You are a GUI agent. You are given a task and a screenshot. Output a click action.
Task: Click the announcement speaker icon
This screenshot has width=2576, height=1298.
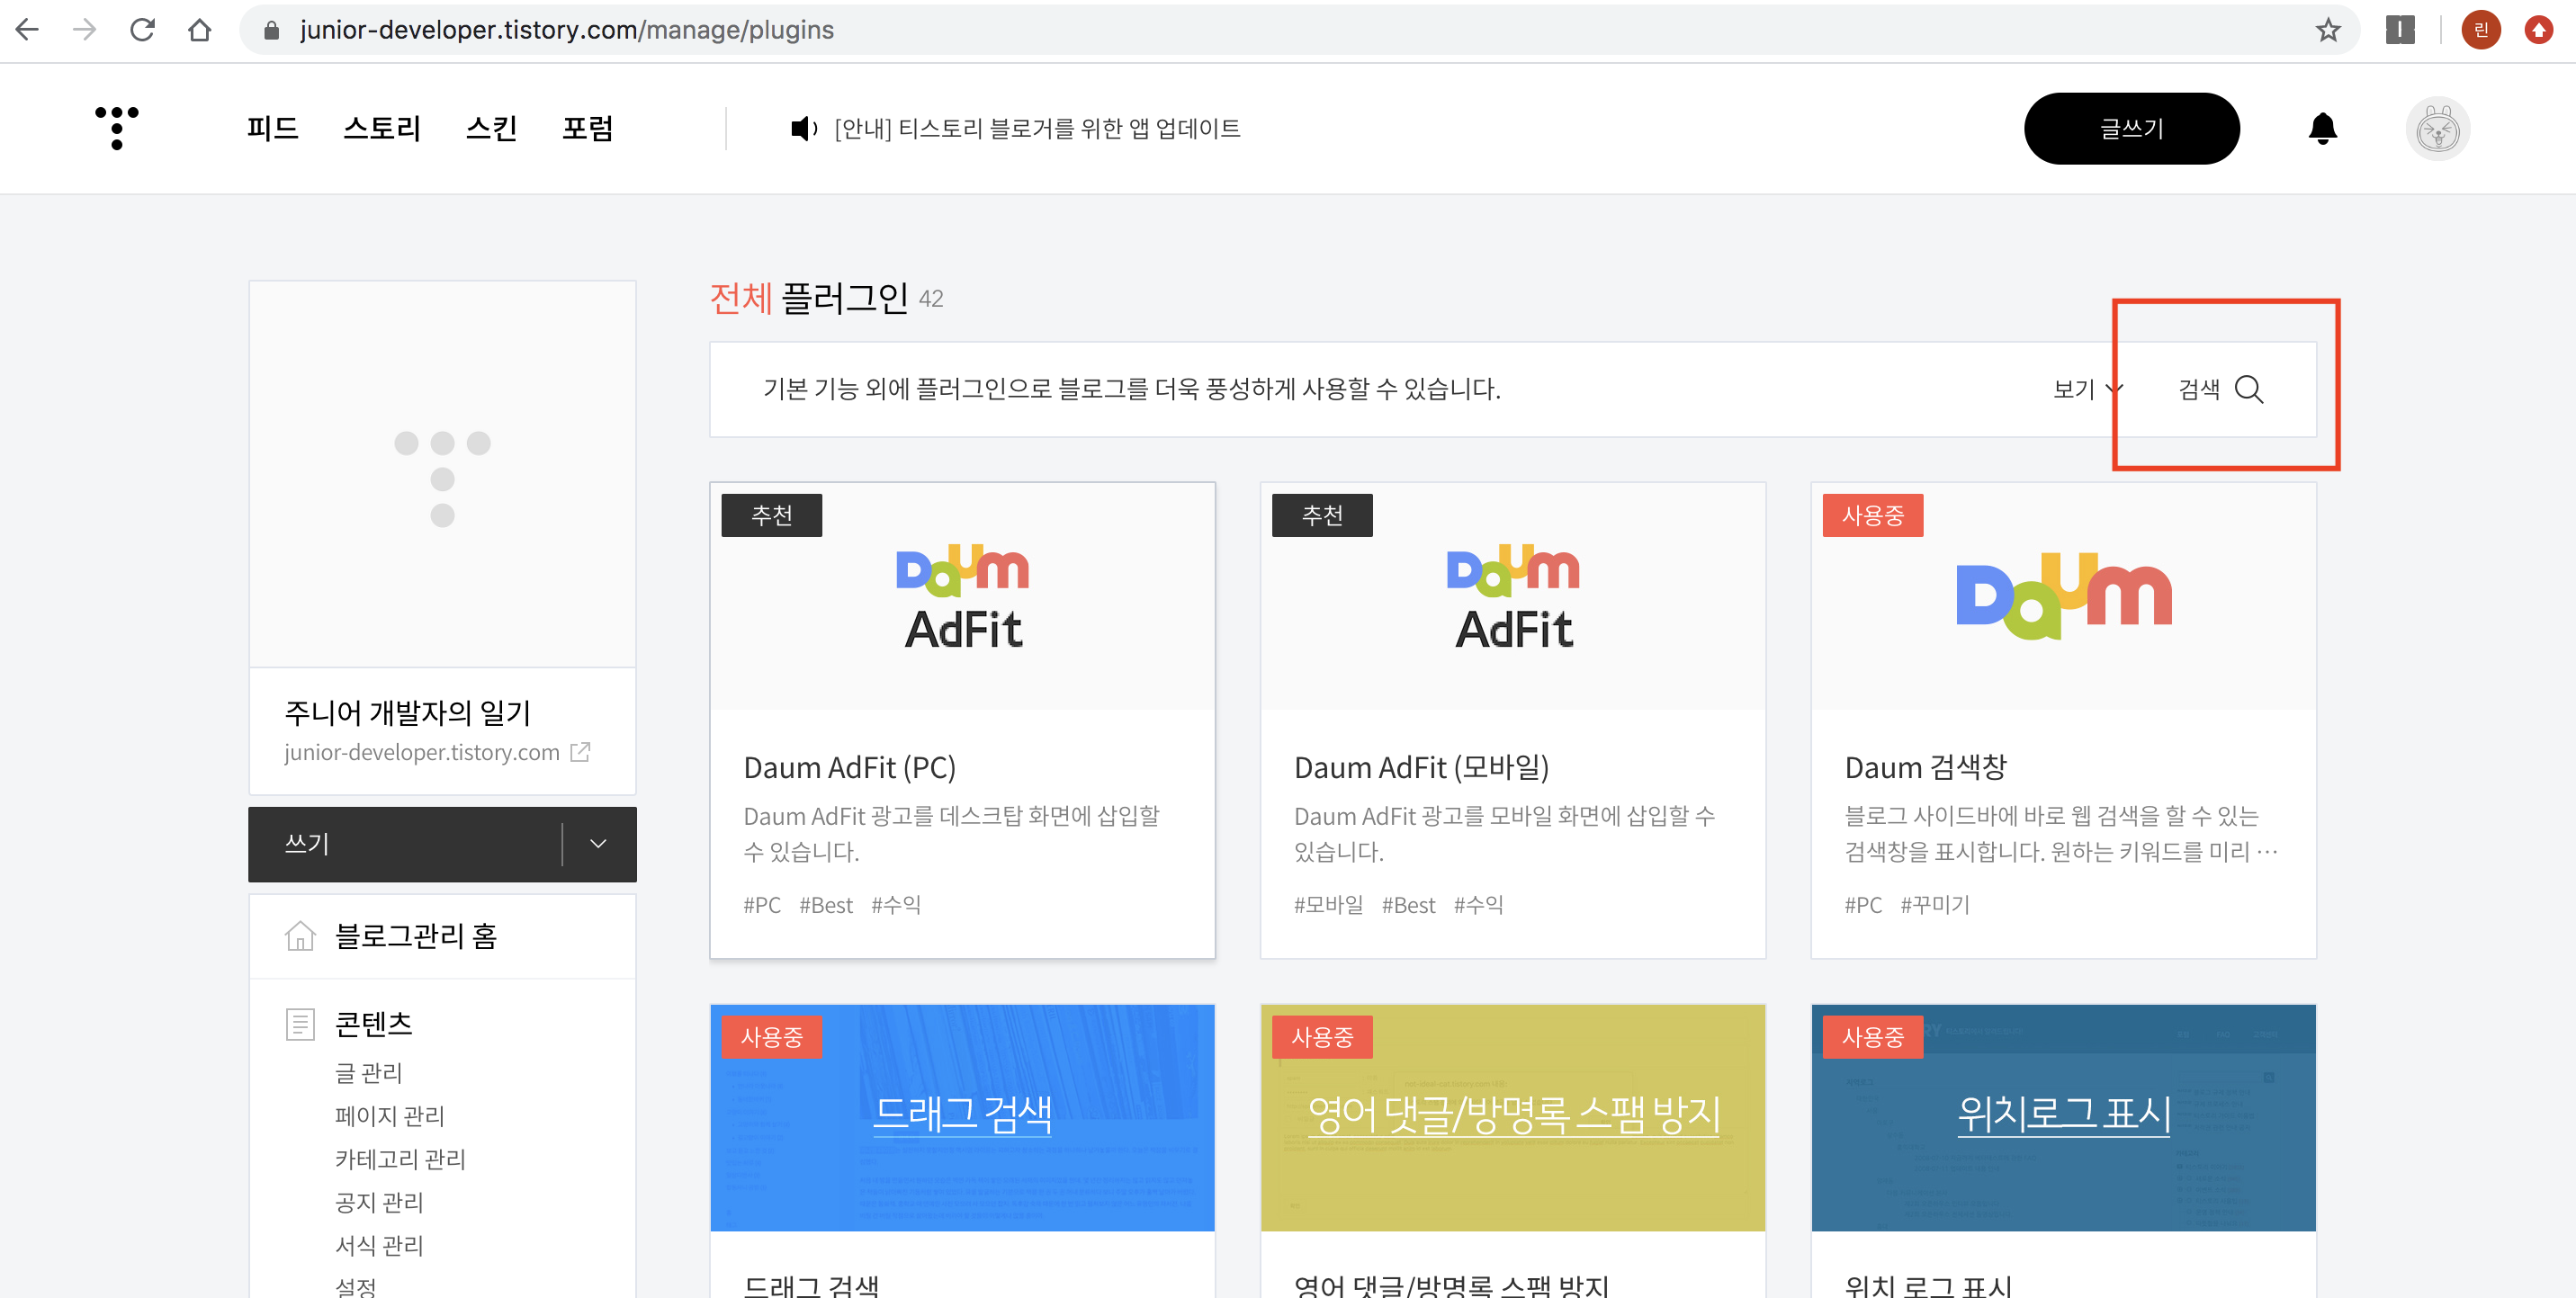(802, 129)
